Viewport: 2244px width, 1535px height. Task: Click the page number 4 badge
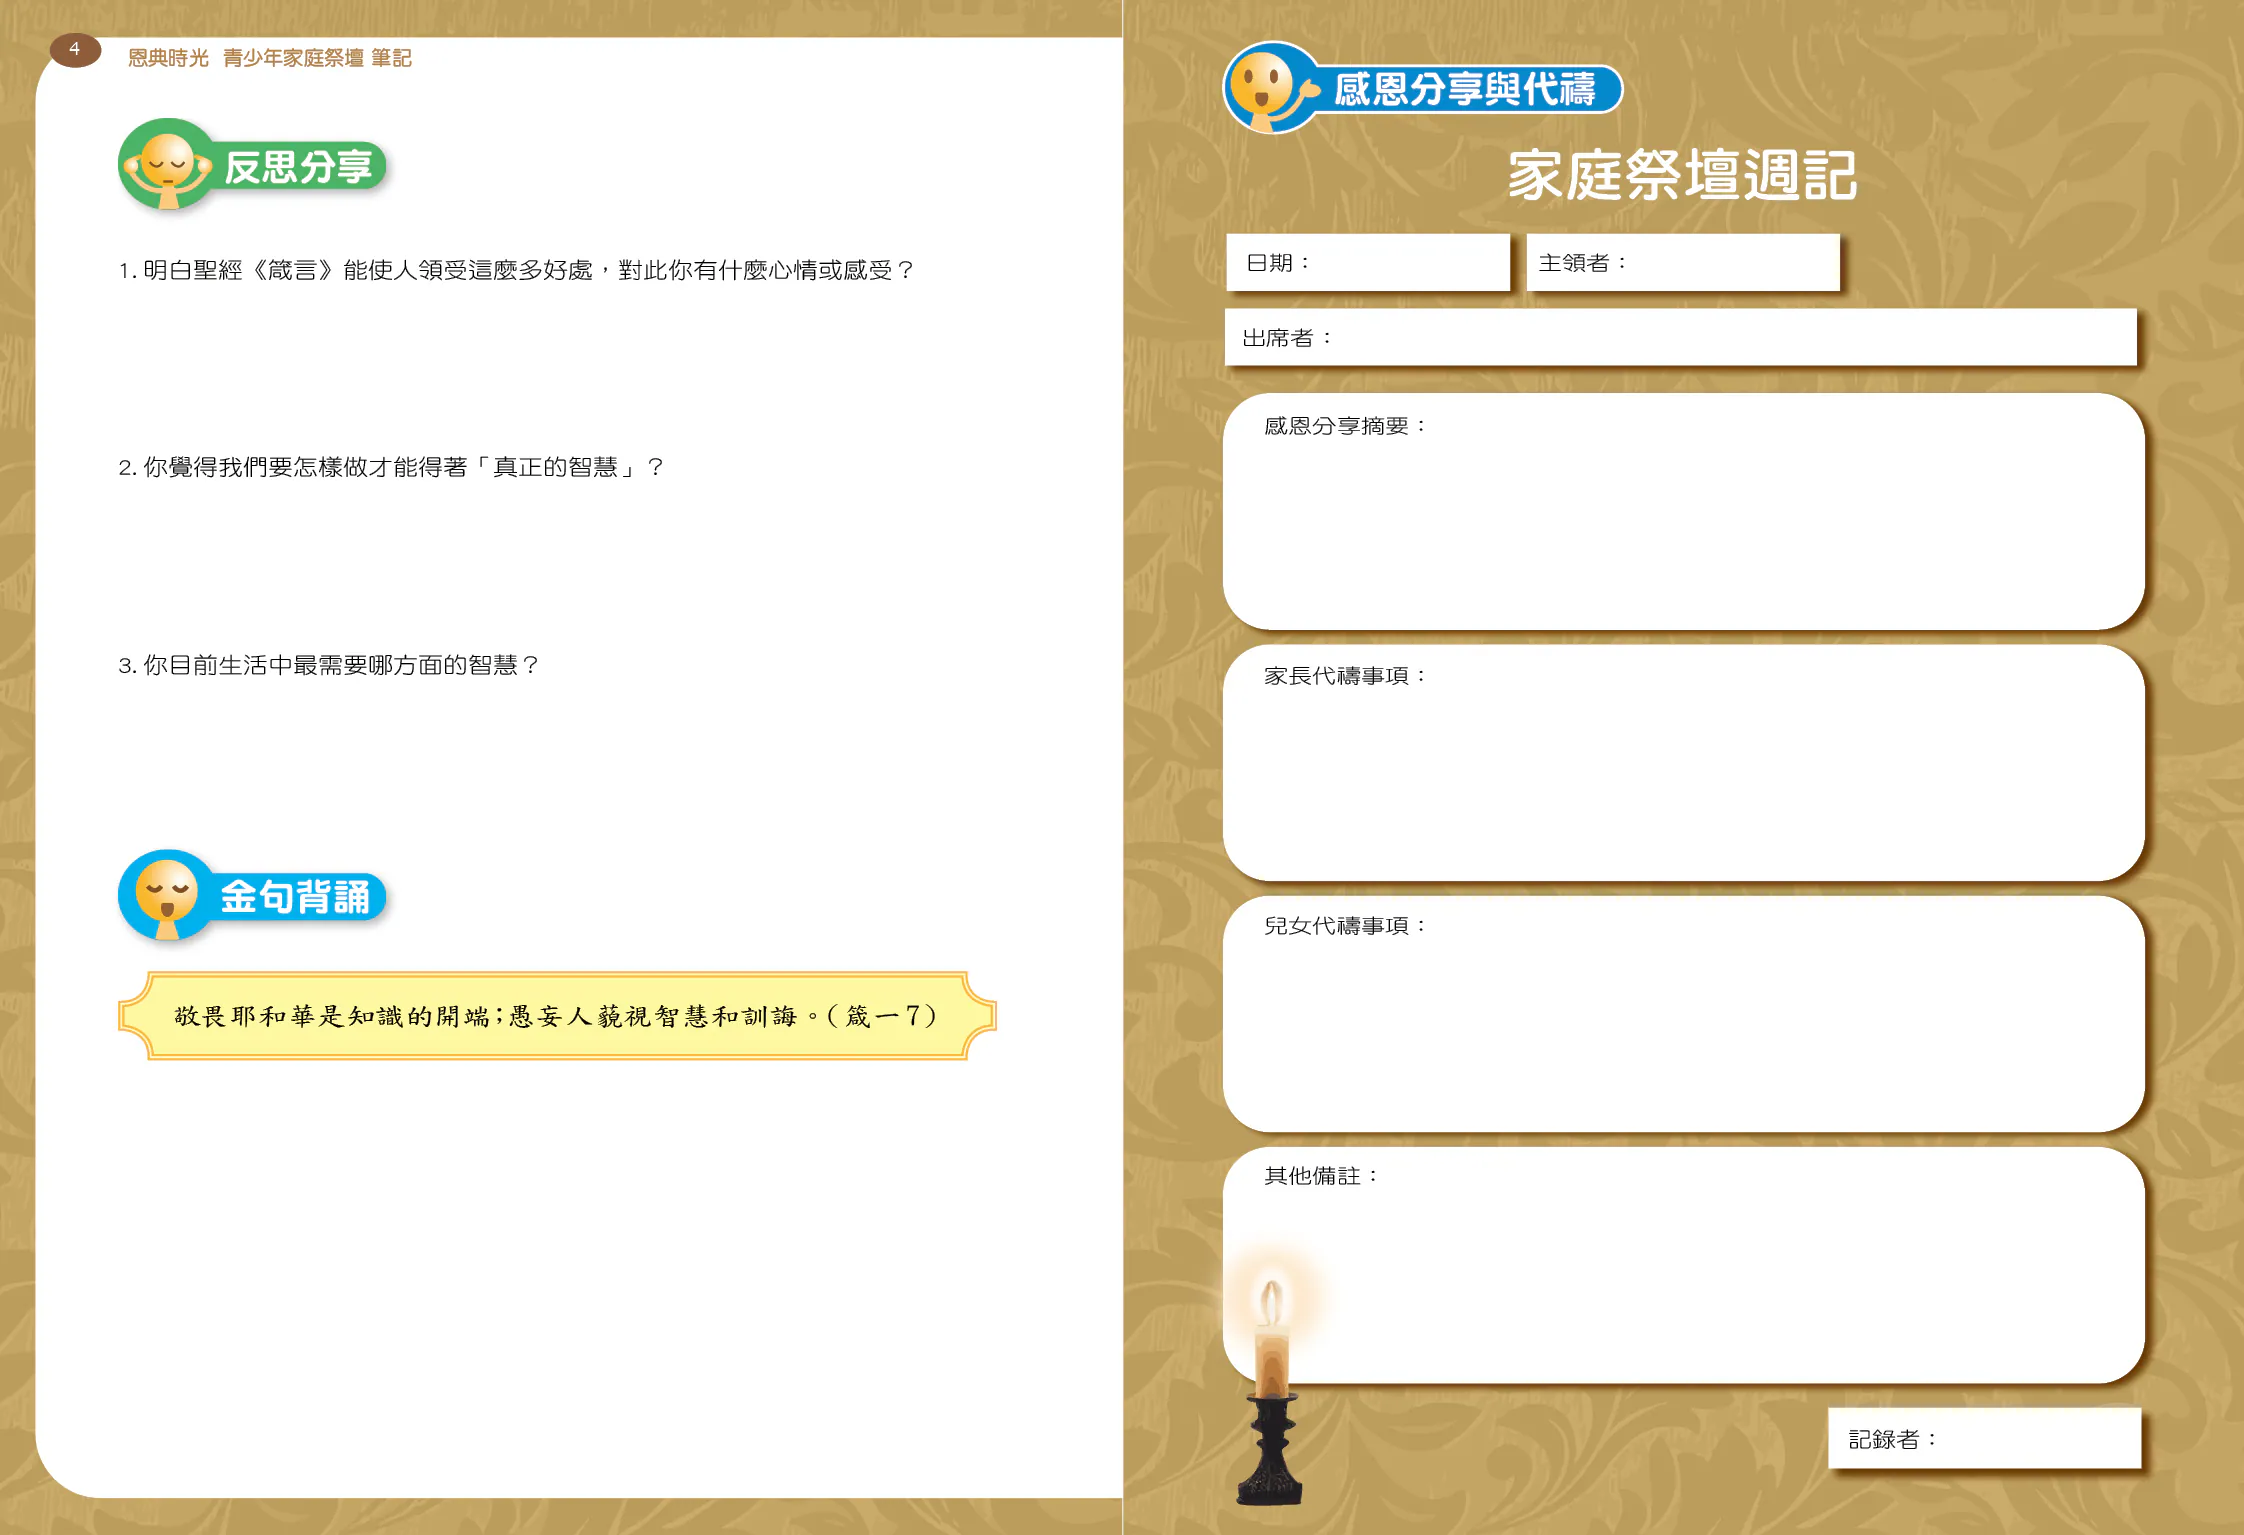click(75, 49)
